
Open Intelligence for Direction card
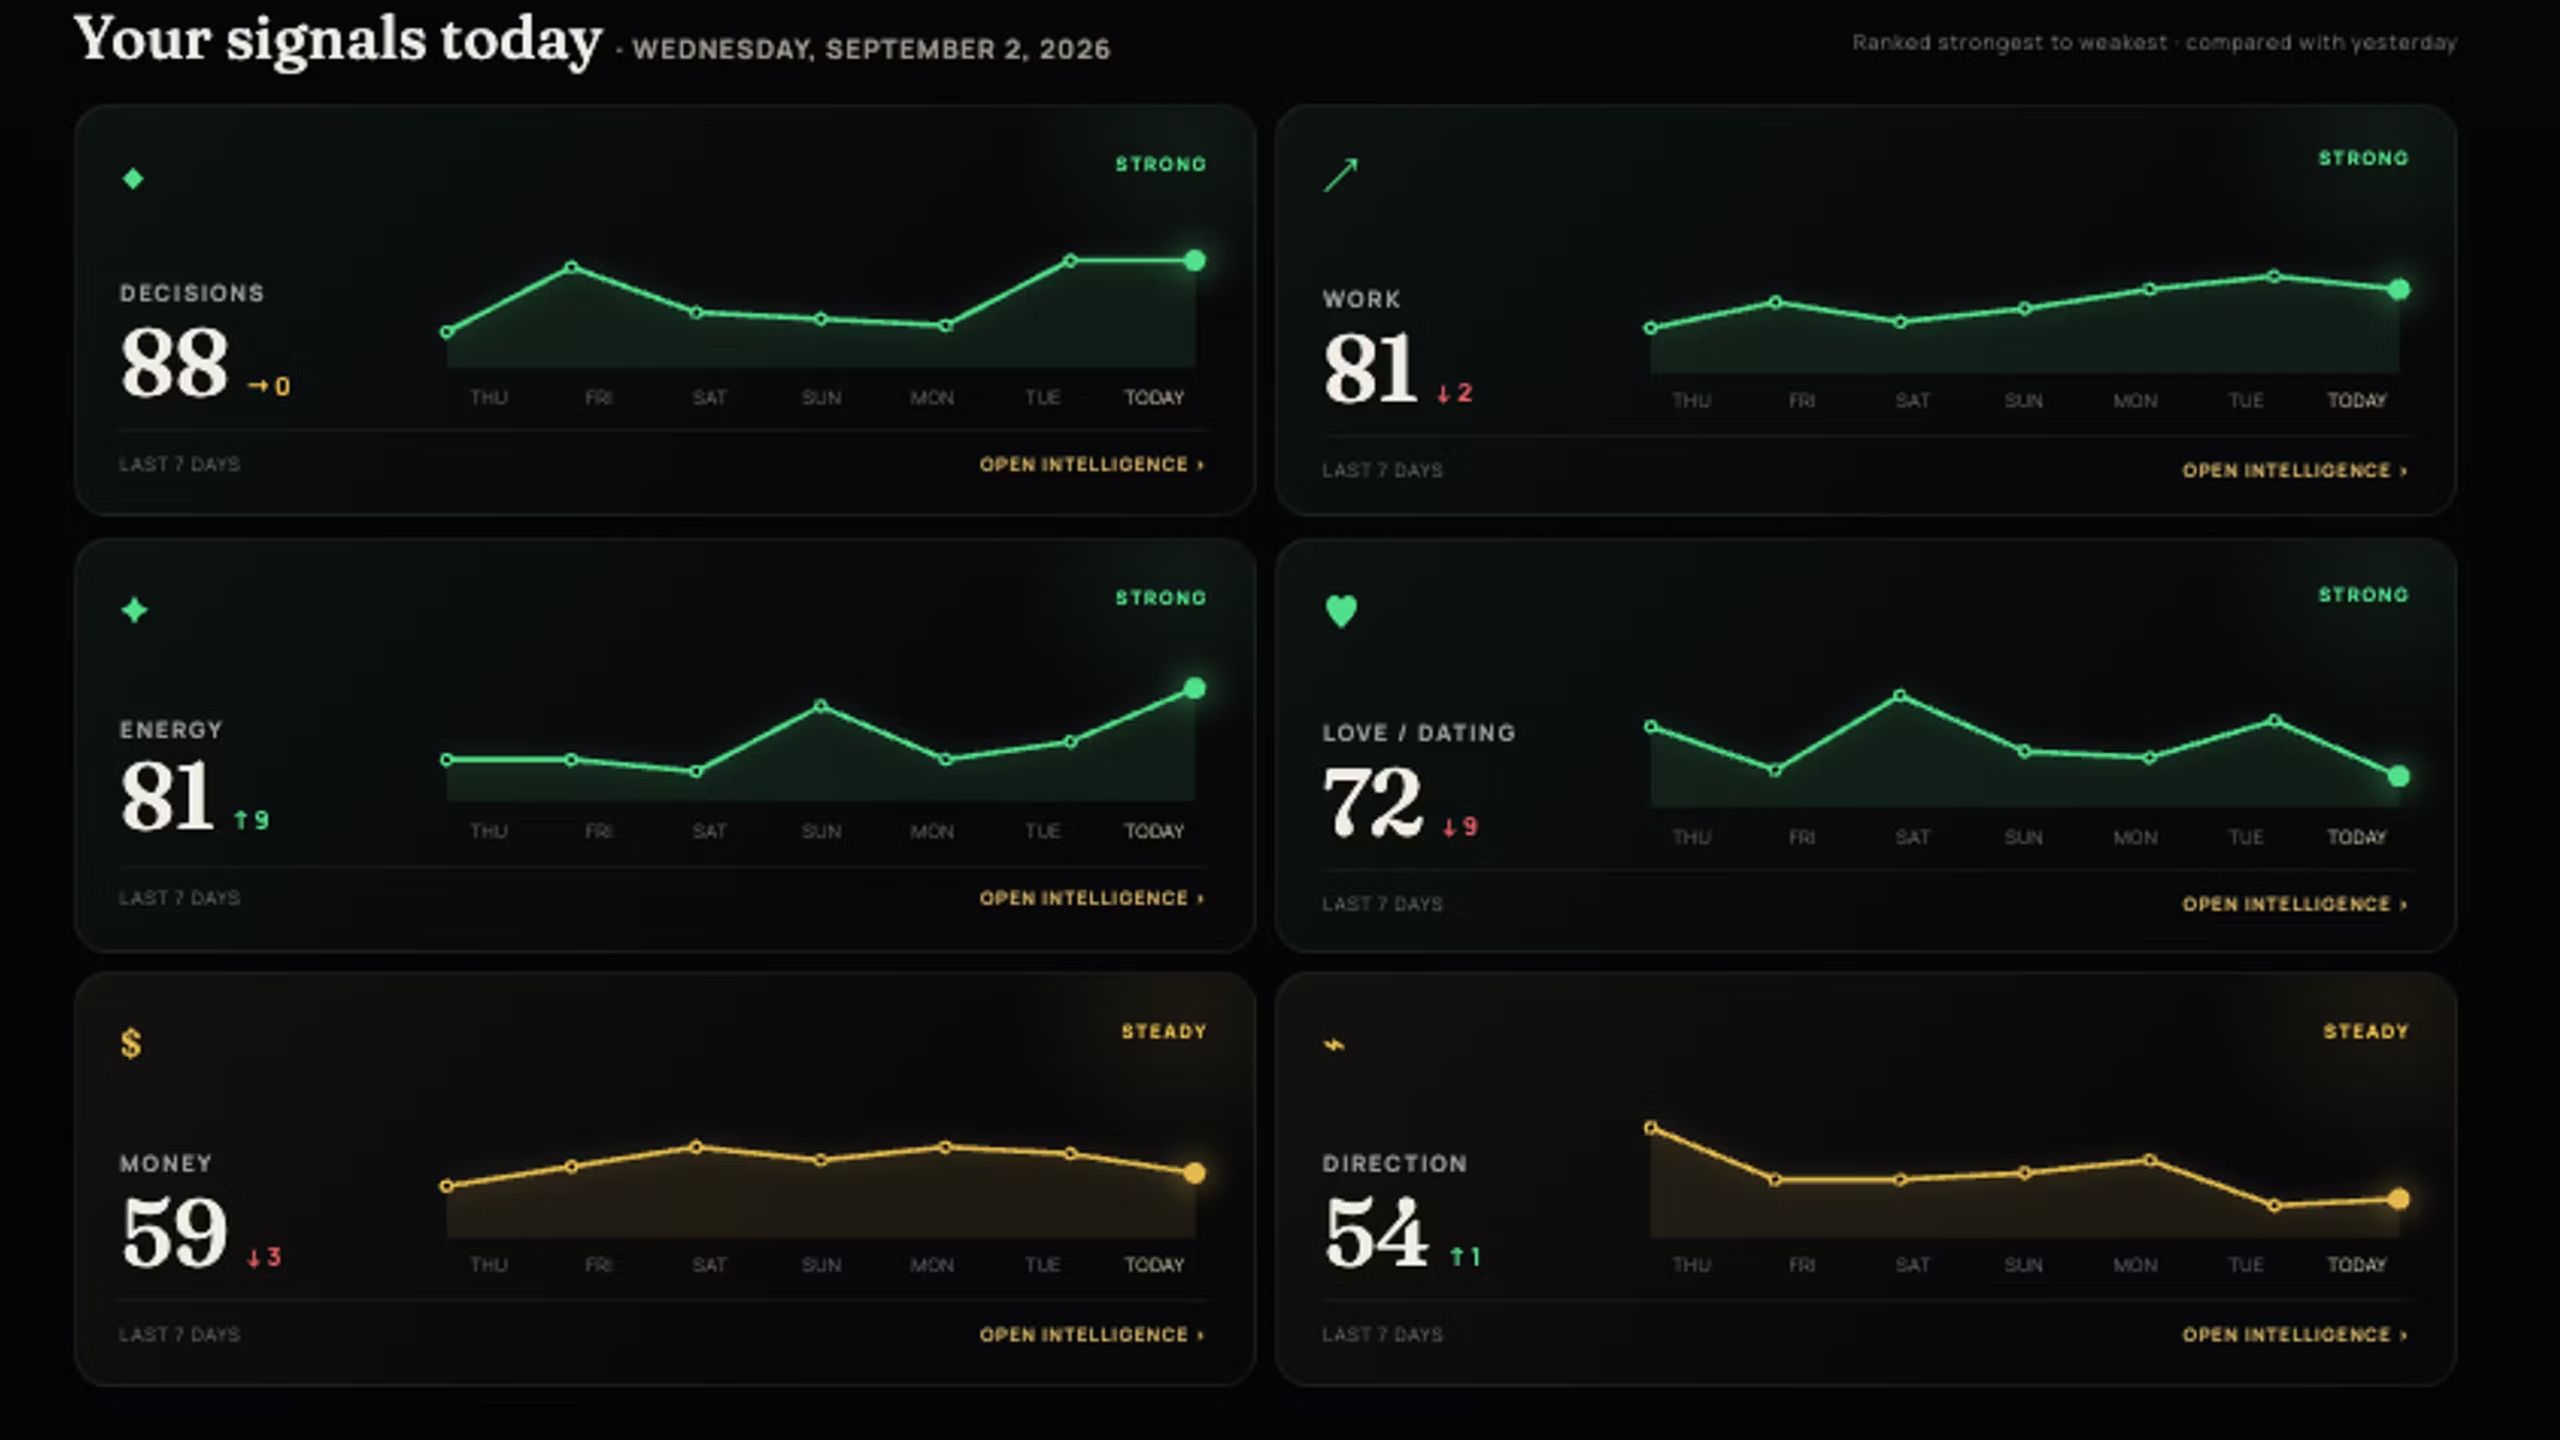[2295, 1334]
